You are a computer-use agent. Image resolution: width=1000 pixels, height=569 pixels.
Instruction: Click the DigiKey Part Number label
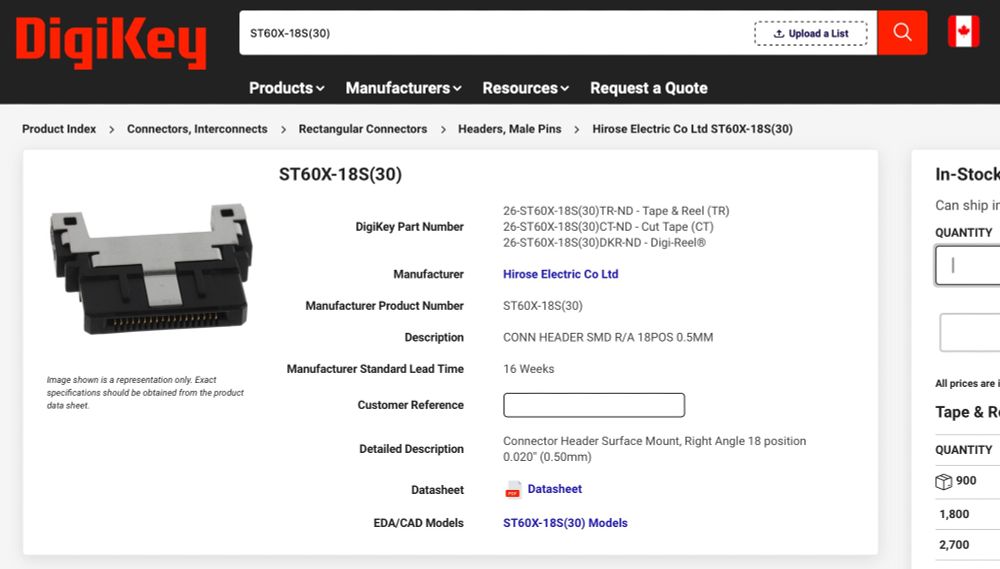[409, 227]
